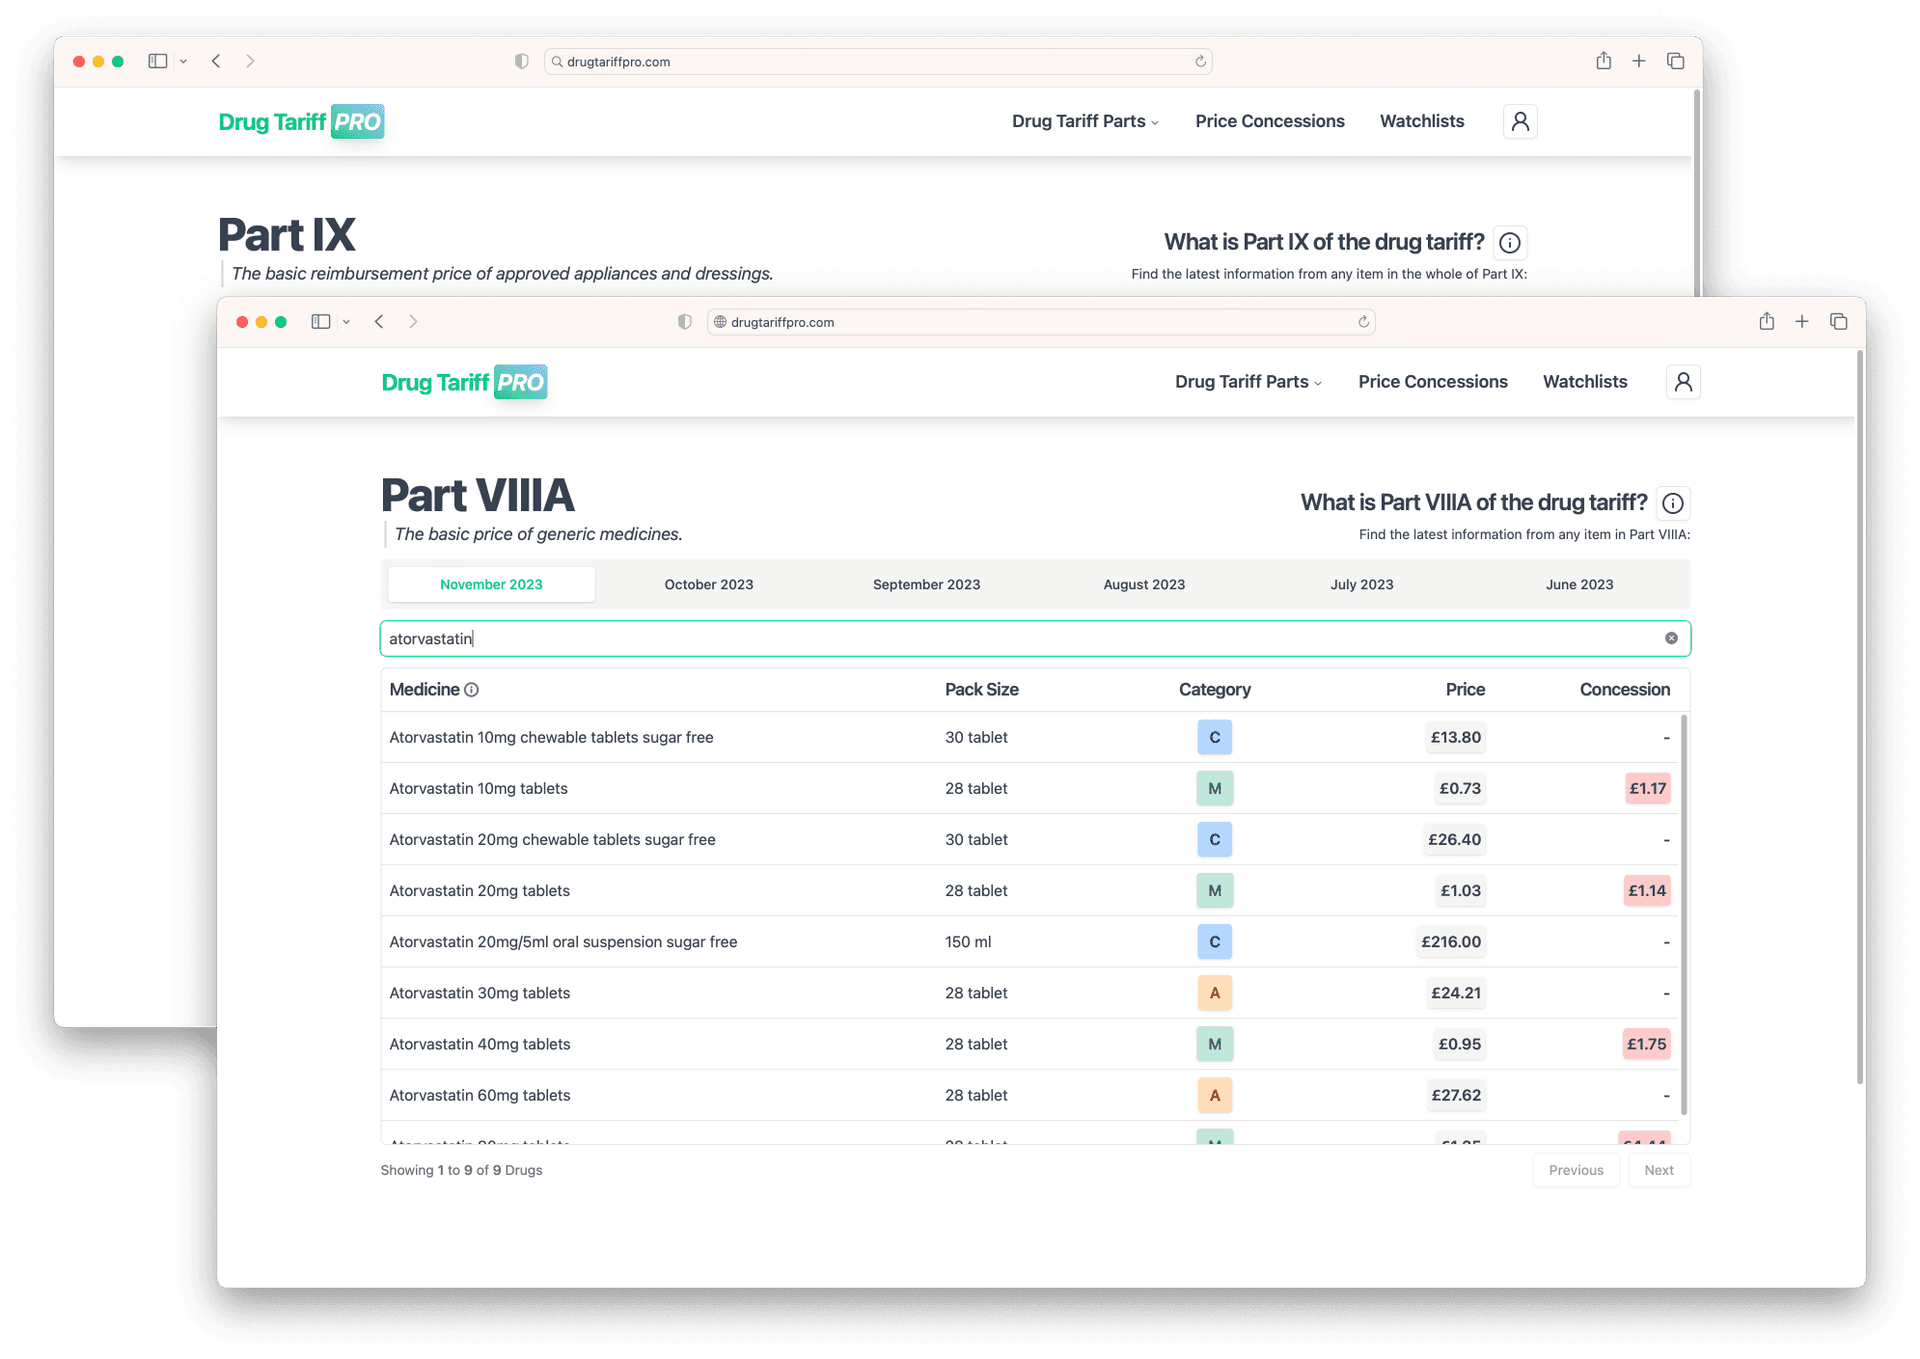Viewport: 1920px width, 1359px height.
Task: Clear the atorvastatin search with X icon
Action: coord(1671,638)
